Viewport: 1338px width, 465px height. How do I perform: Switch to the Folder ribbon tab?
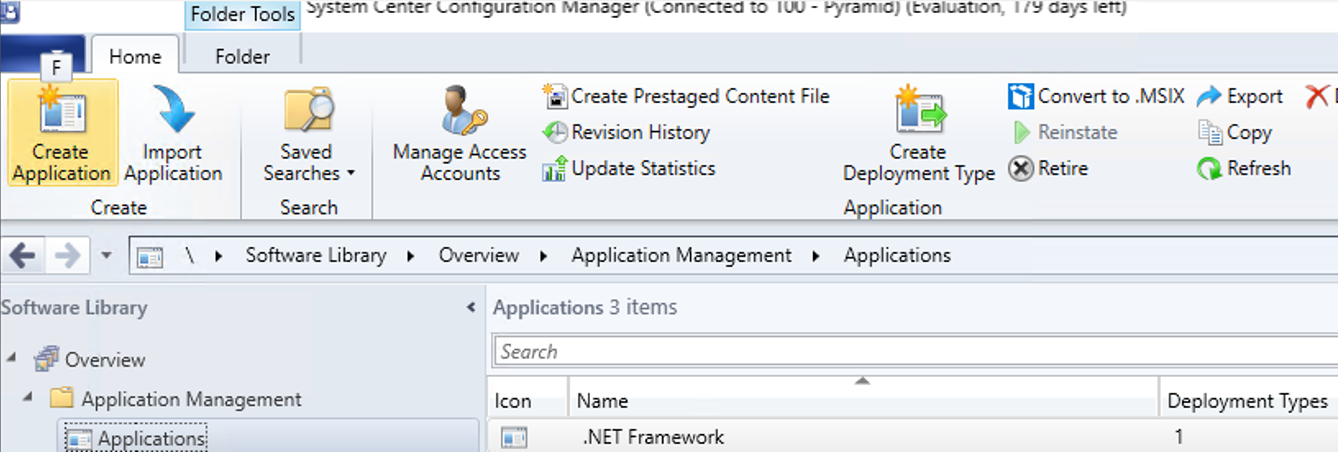click(243, 56)
